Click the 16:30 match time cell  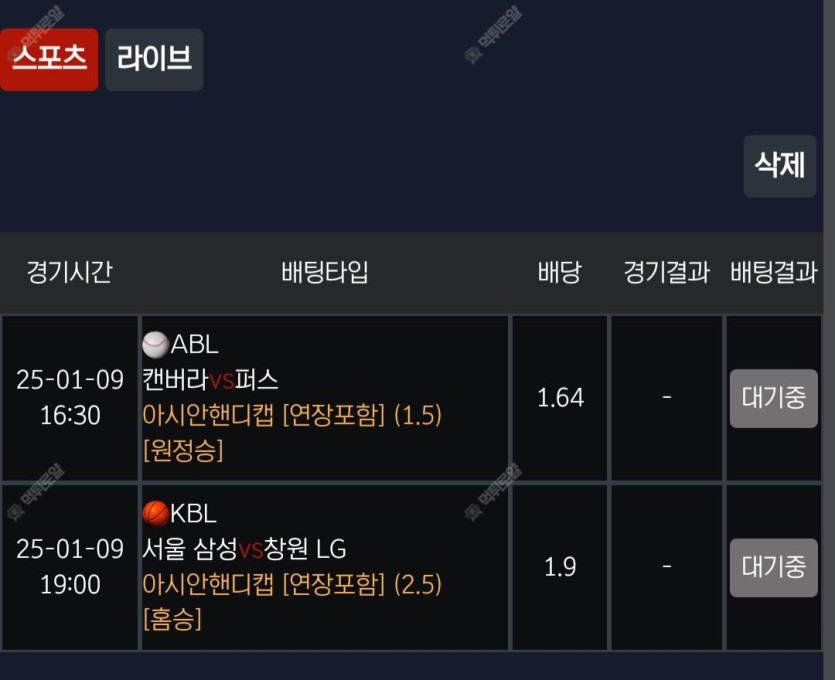point(70,415)
